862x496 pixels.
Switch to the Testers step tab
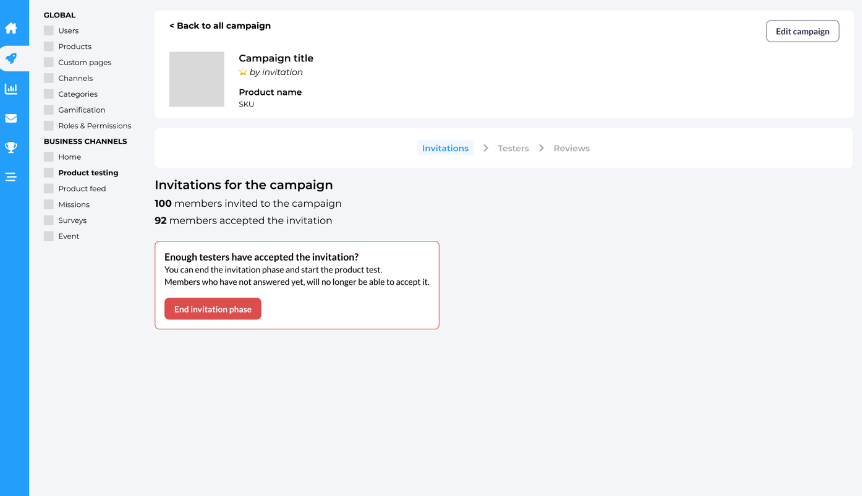(513, 148)
